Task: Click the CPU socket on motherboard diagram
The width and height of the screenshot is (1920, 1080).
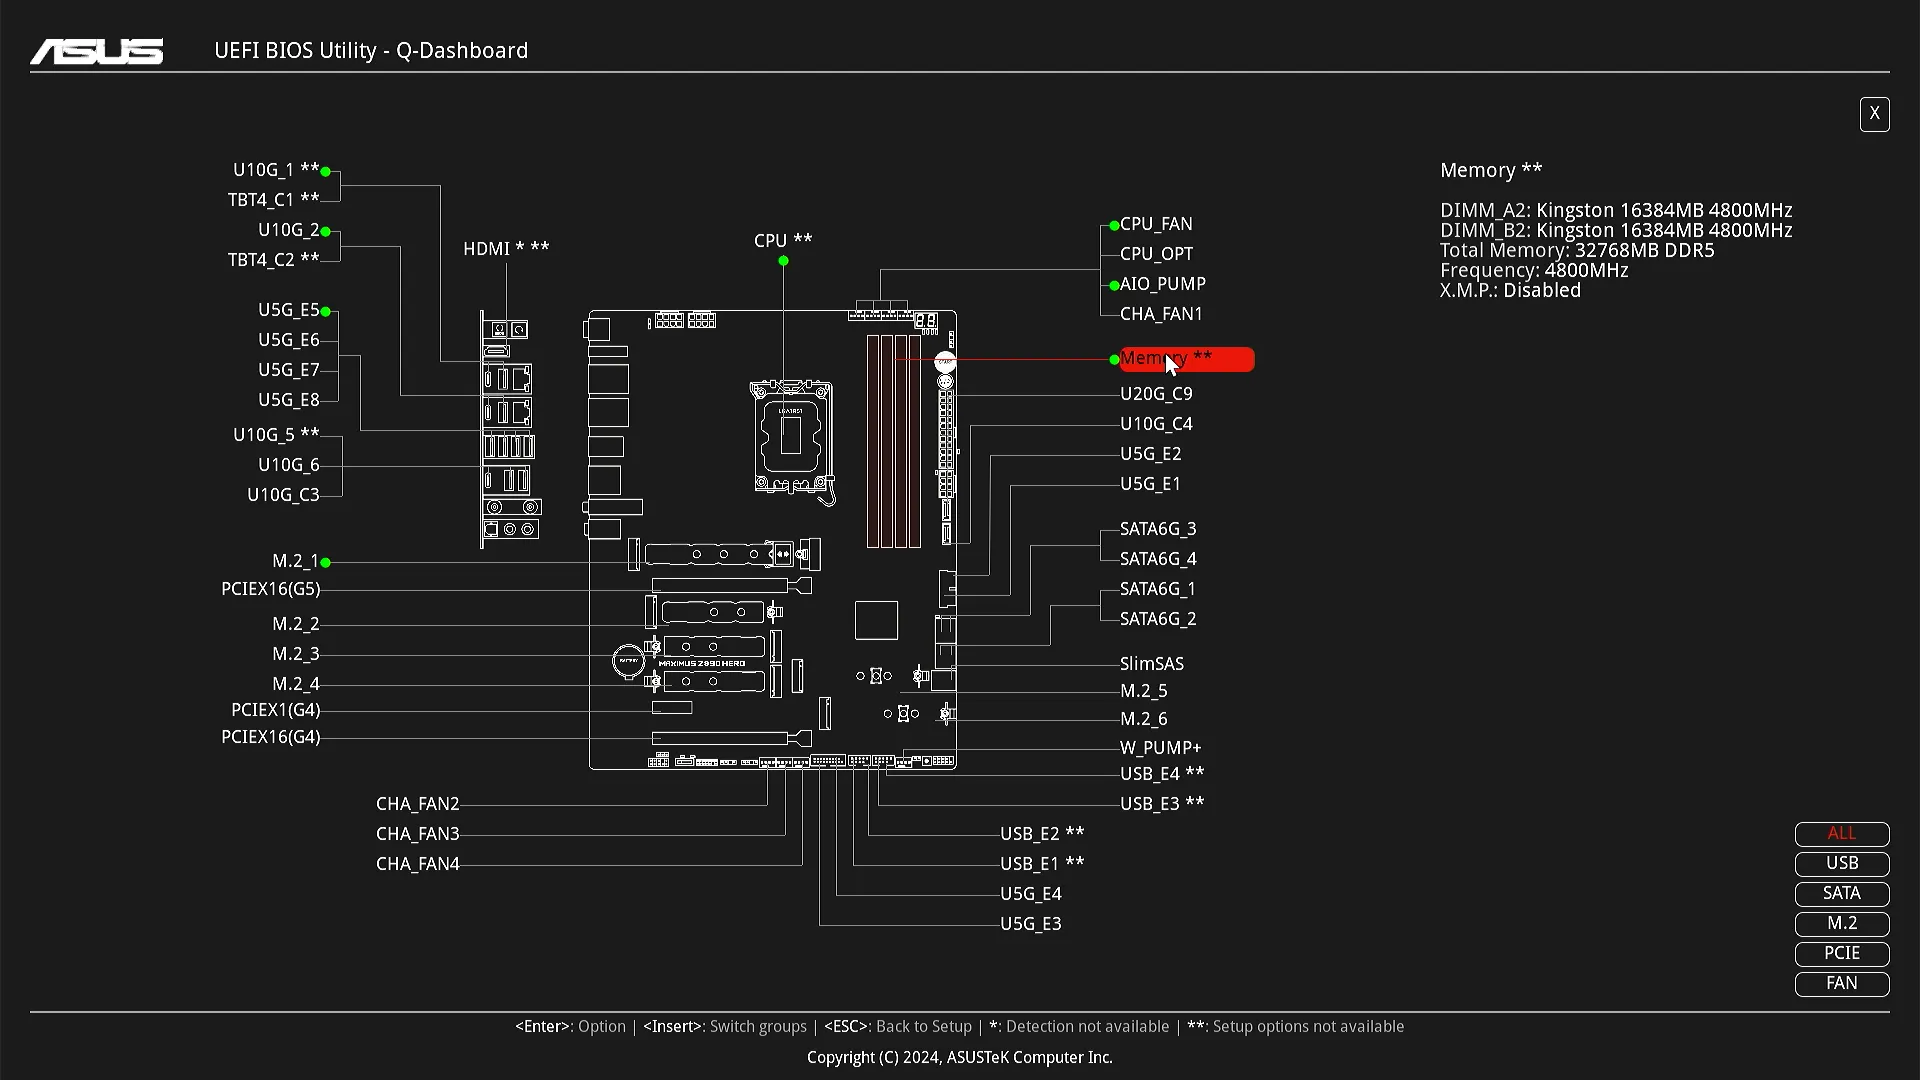Action: 791,437
